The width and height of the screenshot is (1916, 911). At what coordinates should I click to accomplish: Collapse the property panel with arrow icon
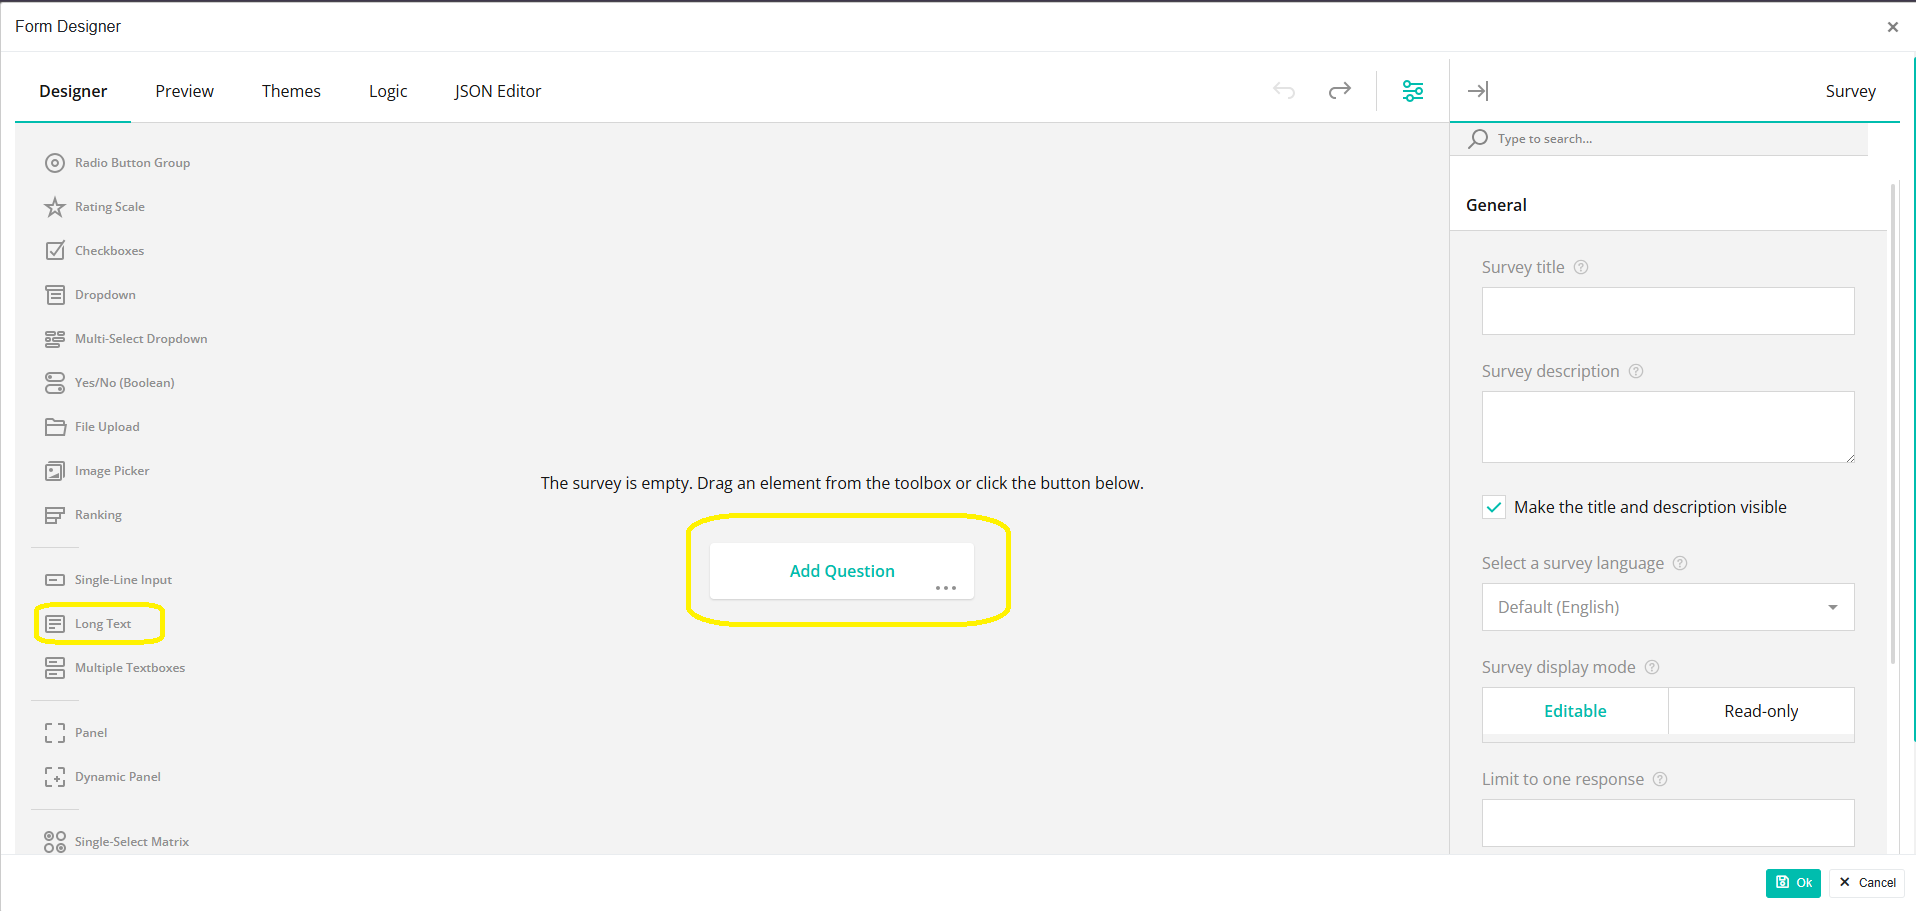(x=1477, y=91)
